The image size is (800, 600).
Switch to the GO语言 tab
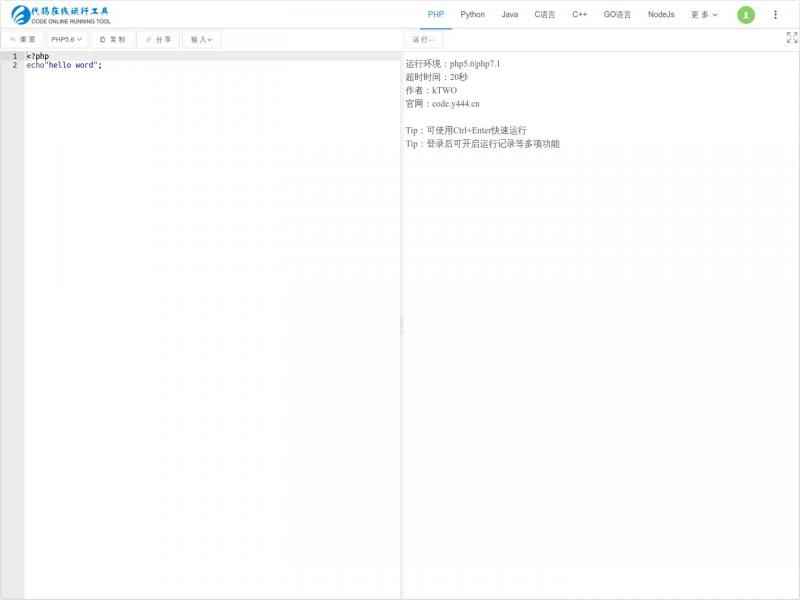tap(617, 14)
